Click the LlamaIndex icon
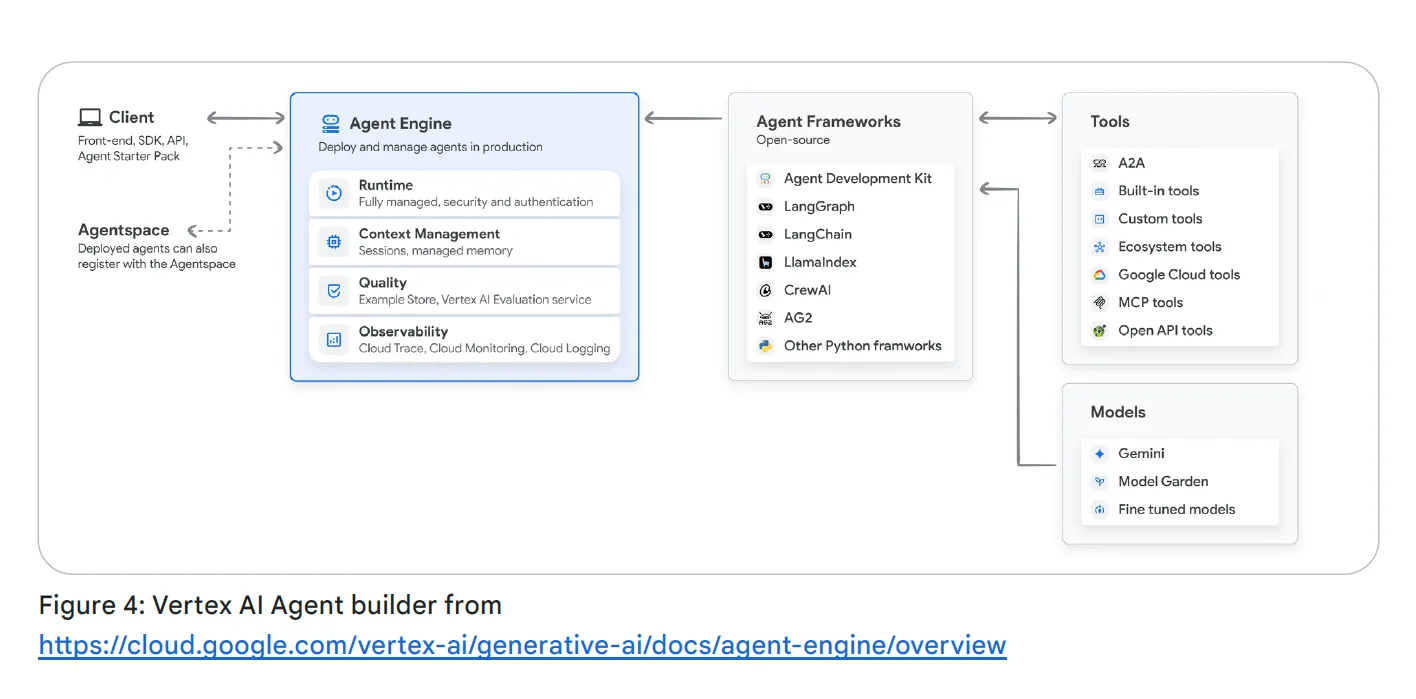Screen dimensions: 1416x699 click(x=766, y=263)
